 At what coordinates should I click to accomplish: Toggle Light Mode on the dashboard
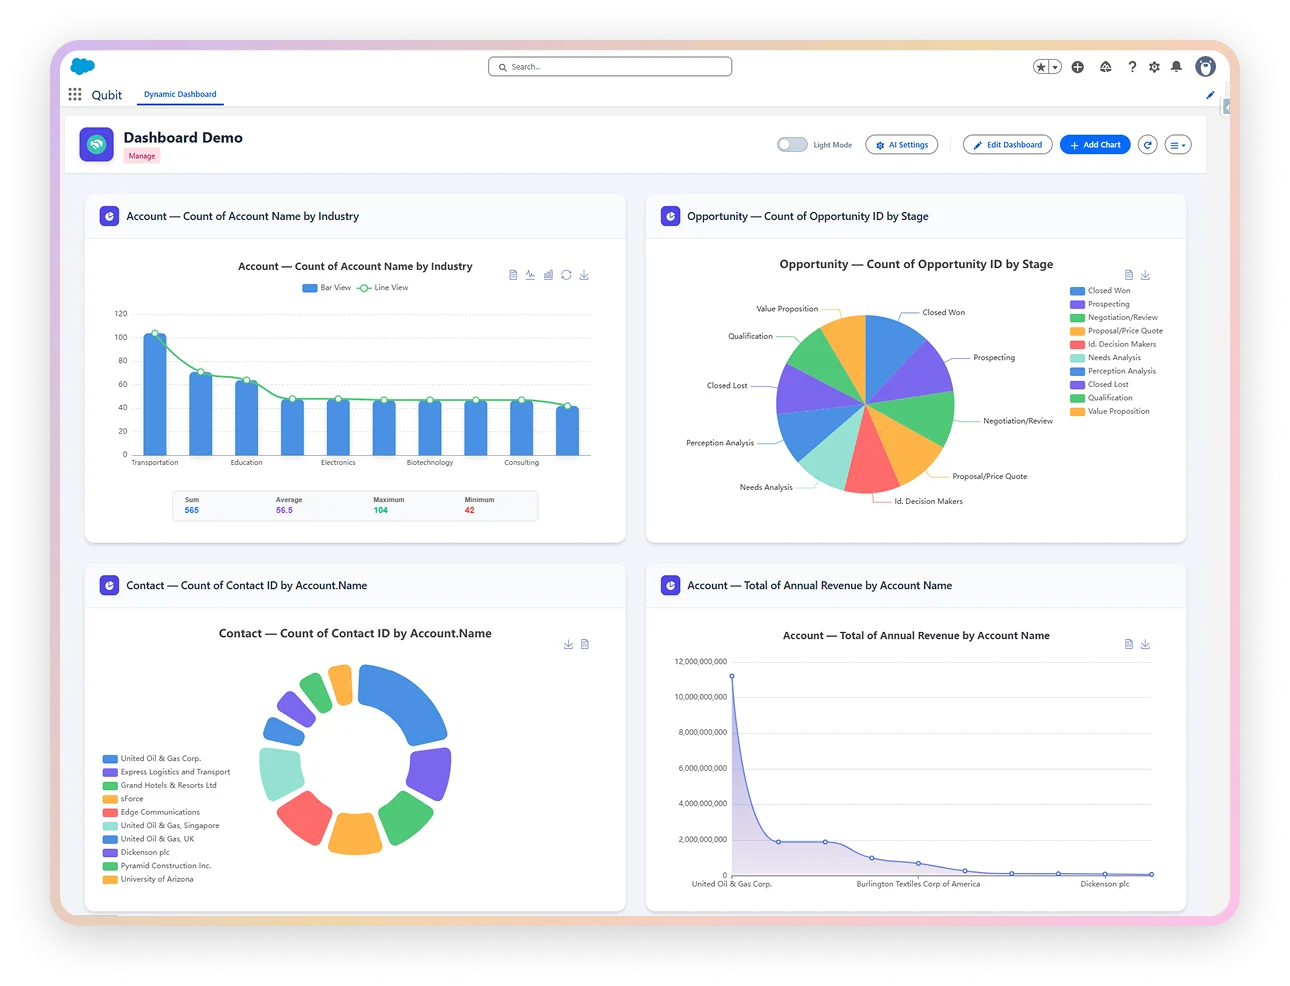792,144
